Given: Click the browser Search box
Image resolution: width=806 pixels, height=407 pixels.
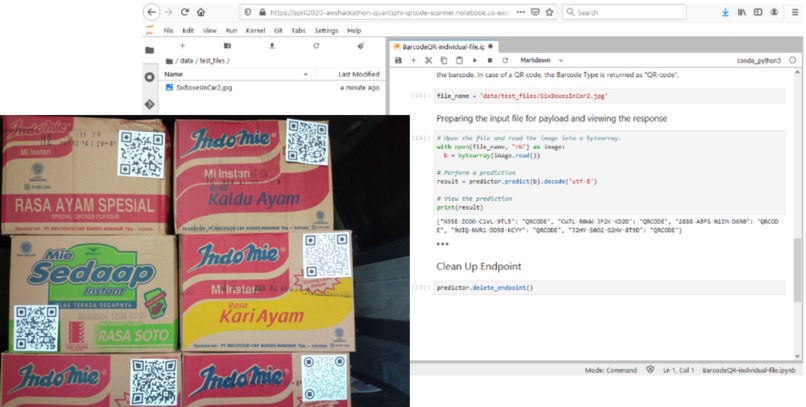Looking at the screenshot, I should click(x=624, y=12).
